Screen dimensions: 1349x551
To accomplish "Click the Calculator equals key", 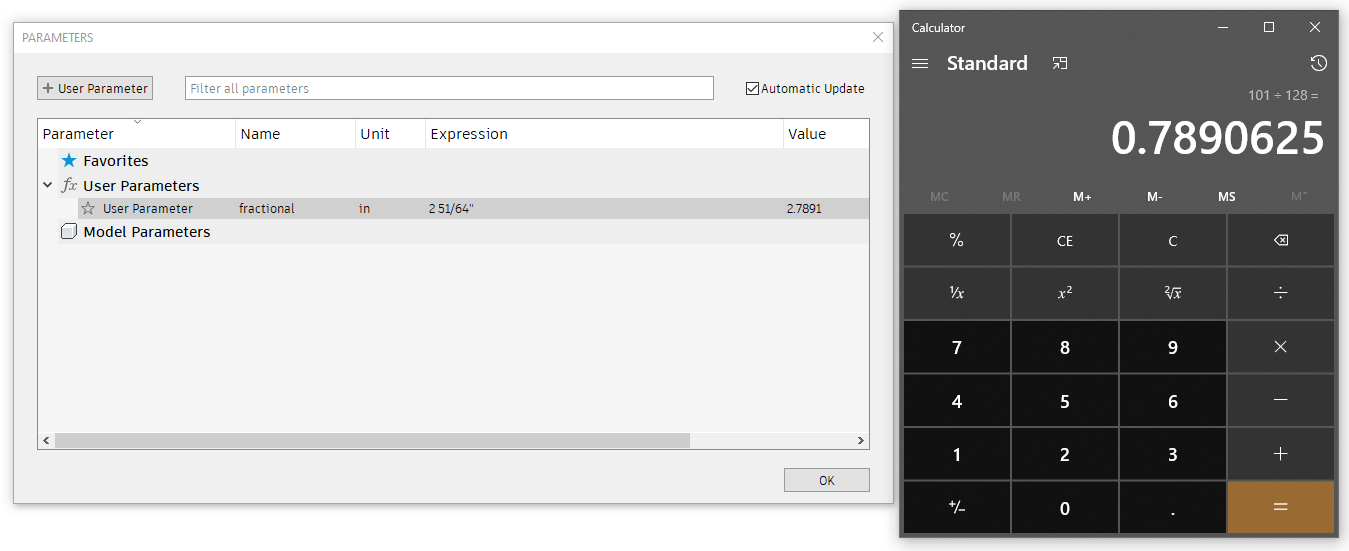I will (1281, 507).
